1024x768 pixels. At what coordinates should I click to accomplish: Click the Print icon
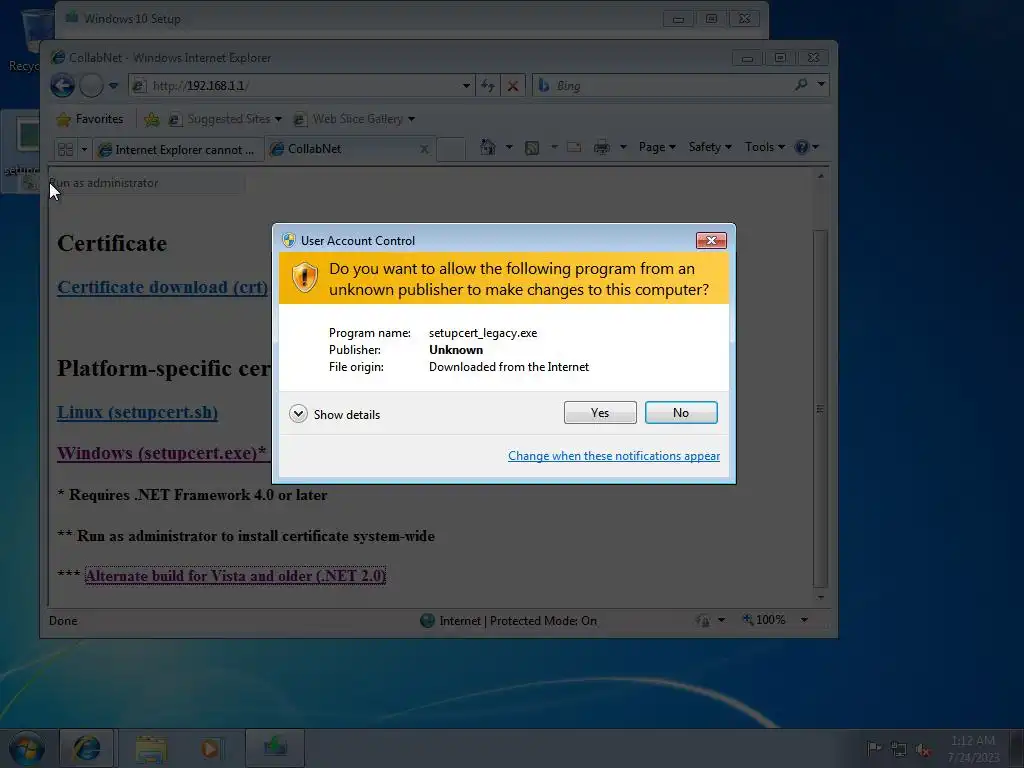(601, 148)
